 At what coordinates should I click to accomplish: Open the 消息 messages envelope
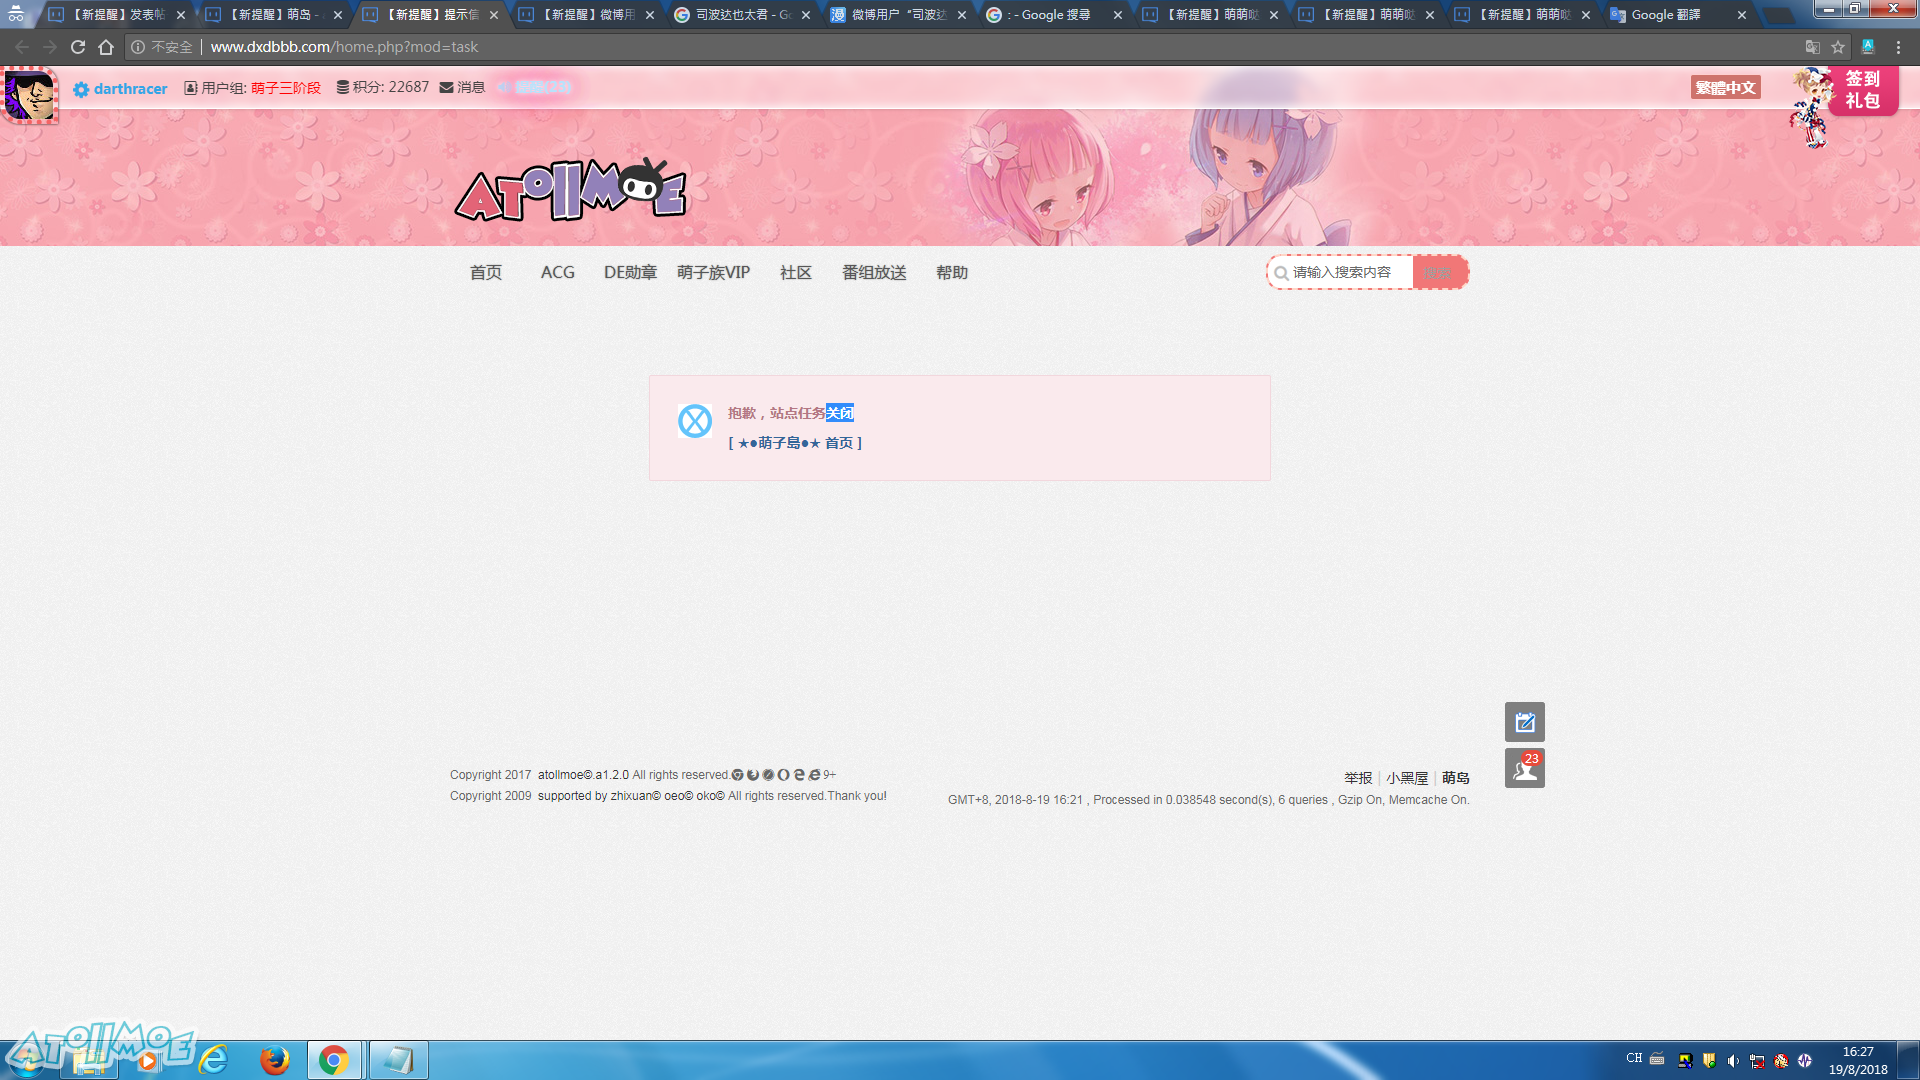pyautogui.click(x=462, y=87)
